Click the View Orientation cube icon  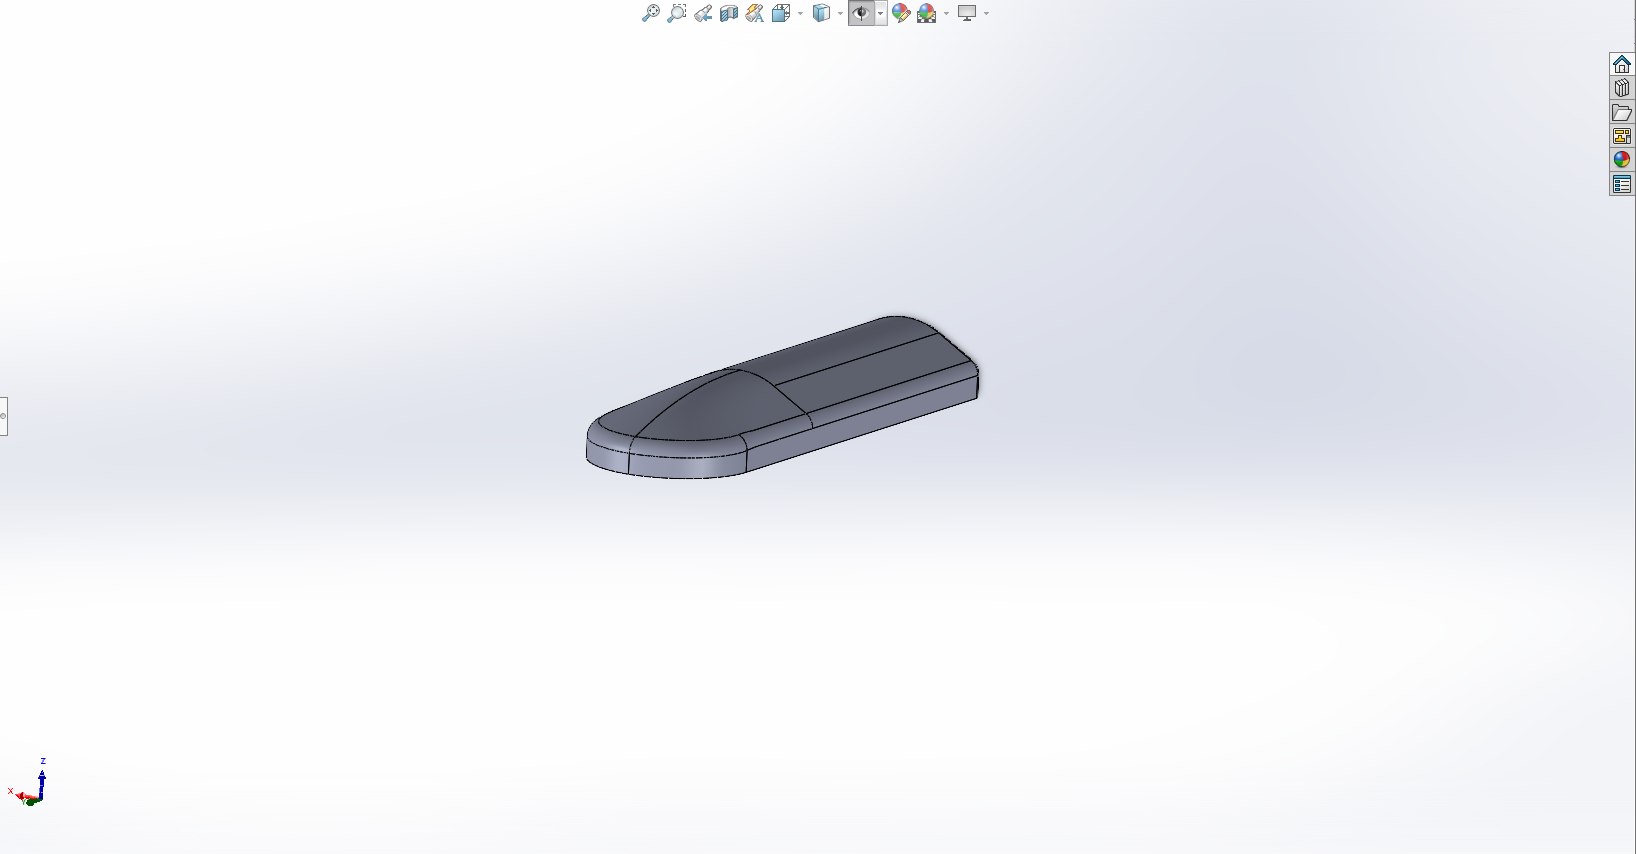click(x=781, y=13)
